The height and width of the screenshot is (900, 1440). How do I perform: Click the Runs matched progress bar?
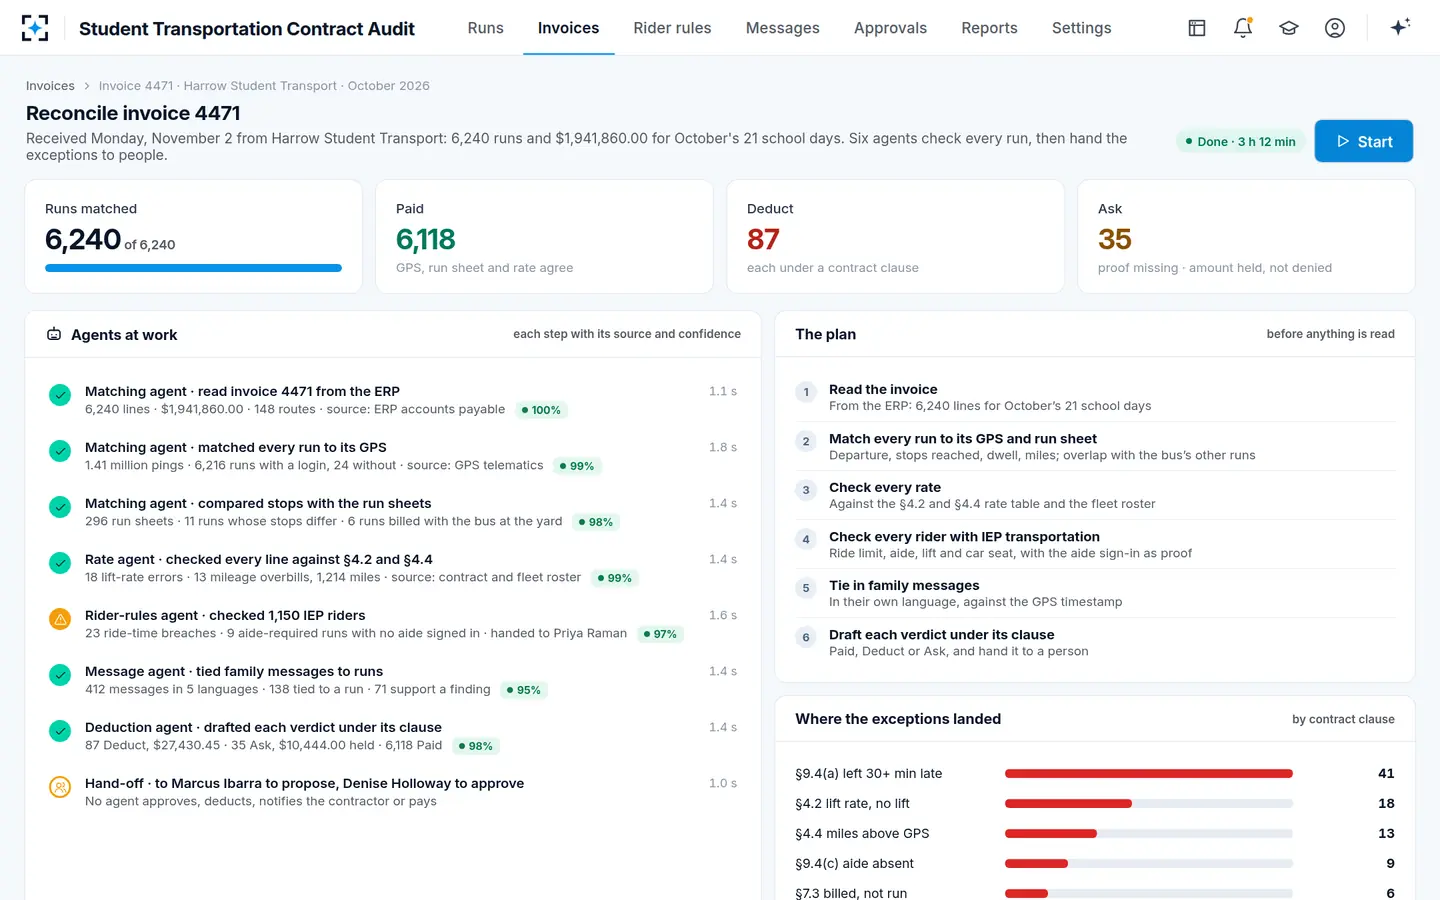193,268
